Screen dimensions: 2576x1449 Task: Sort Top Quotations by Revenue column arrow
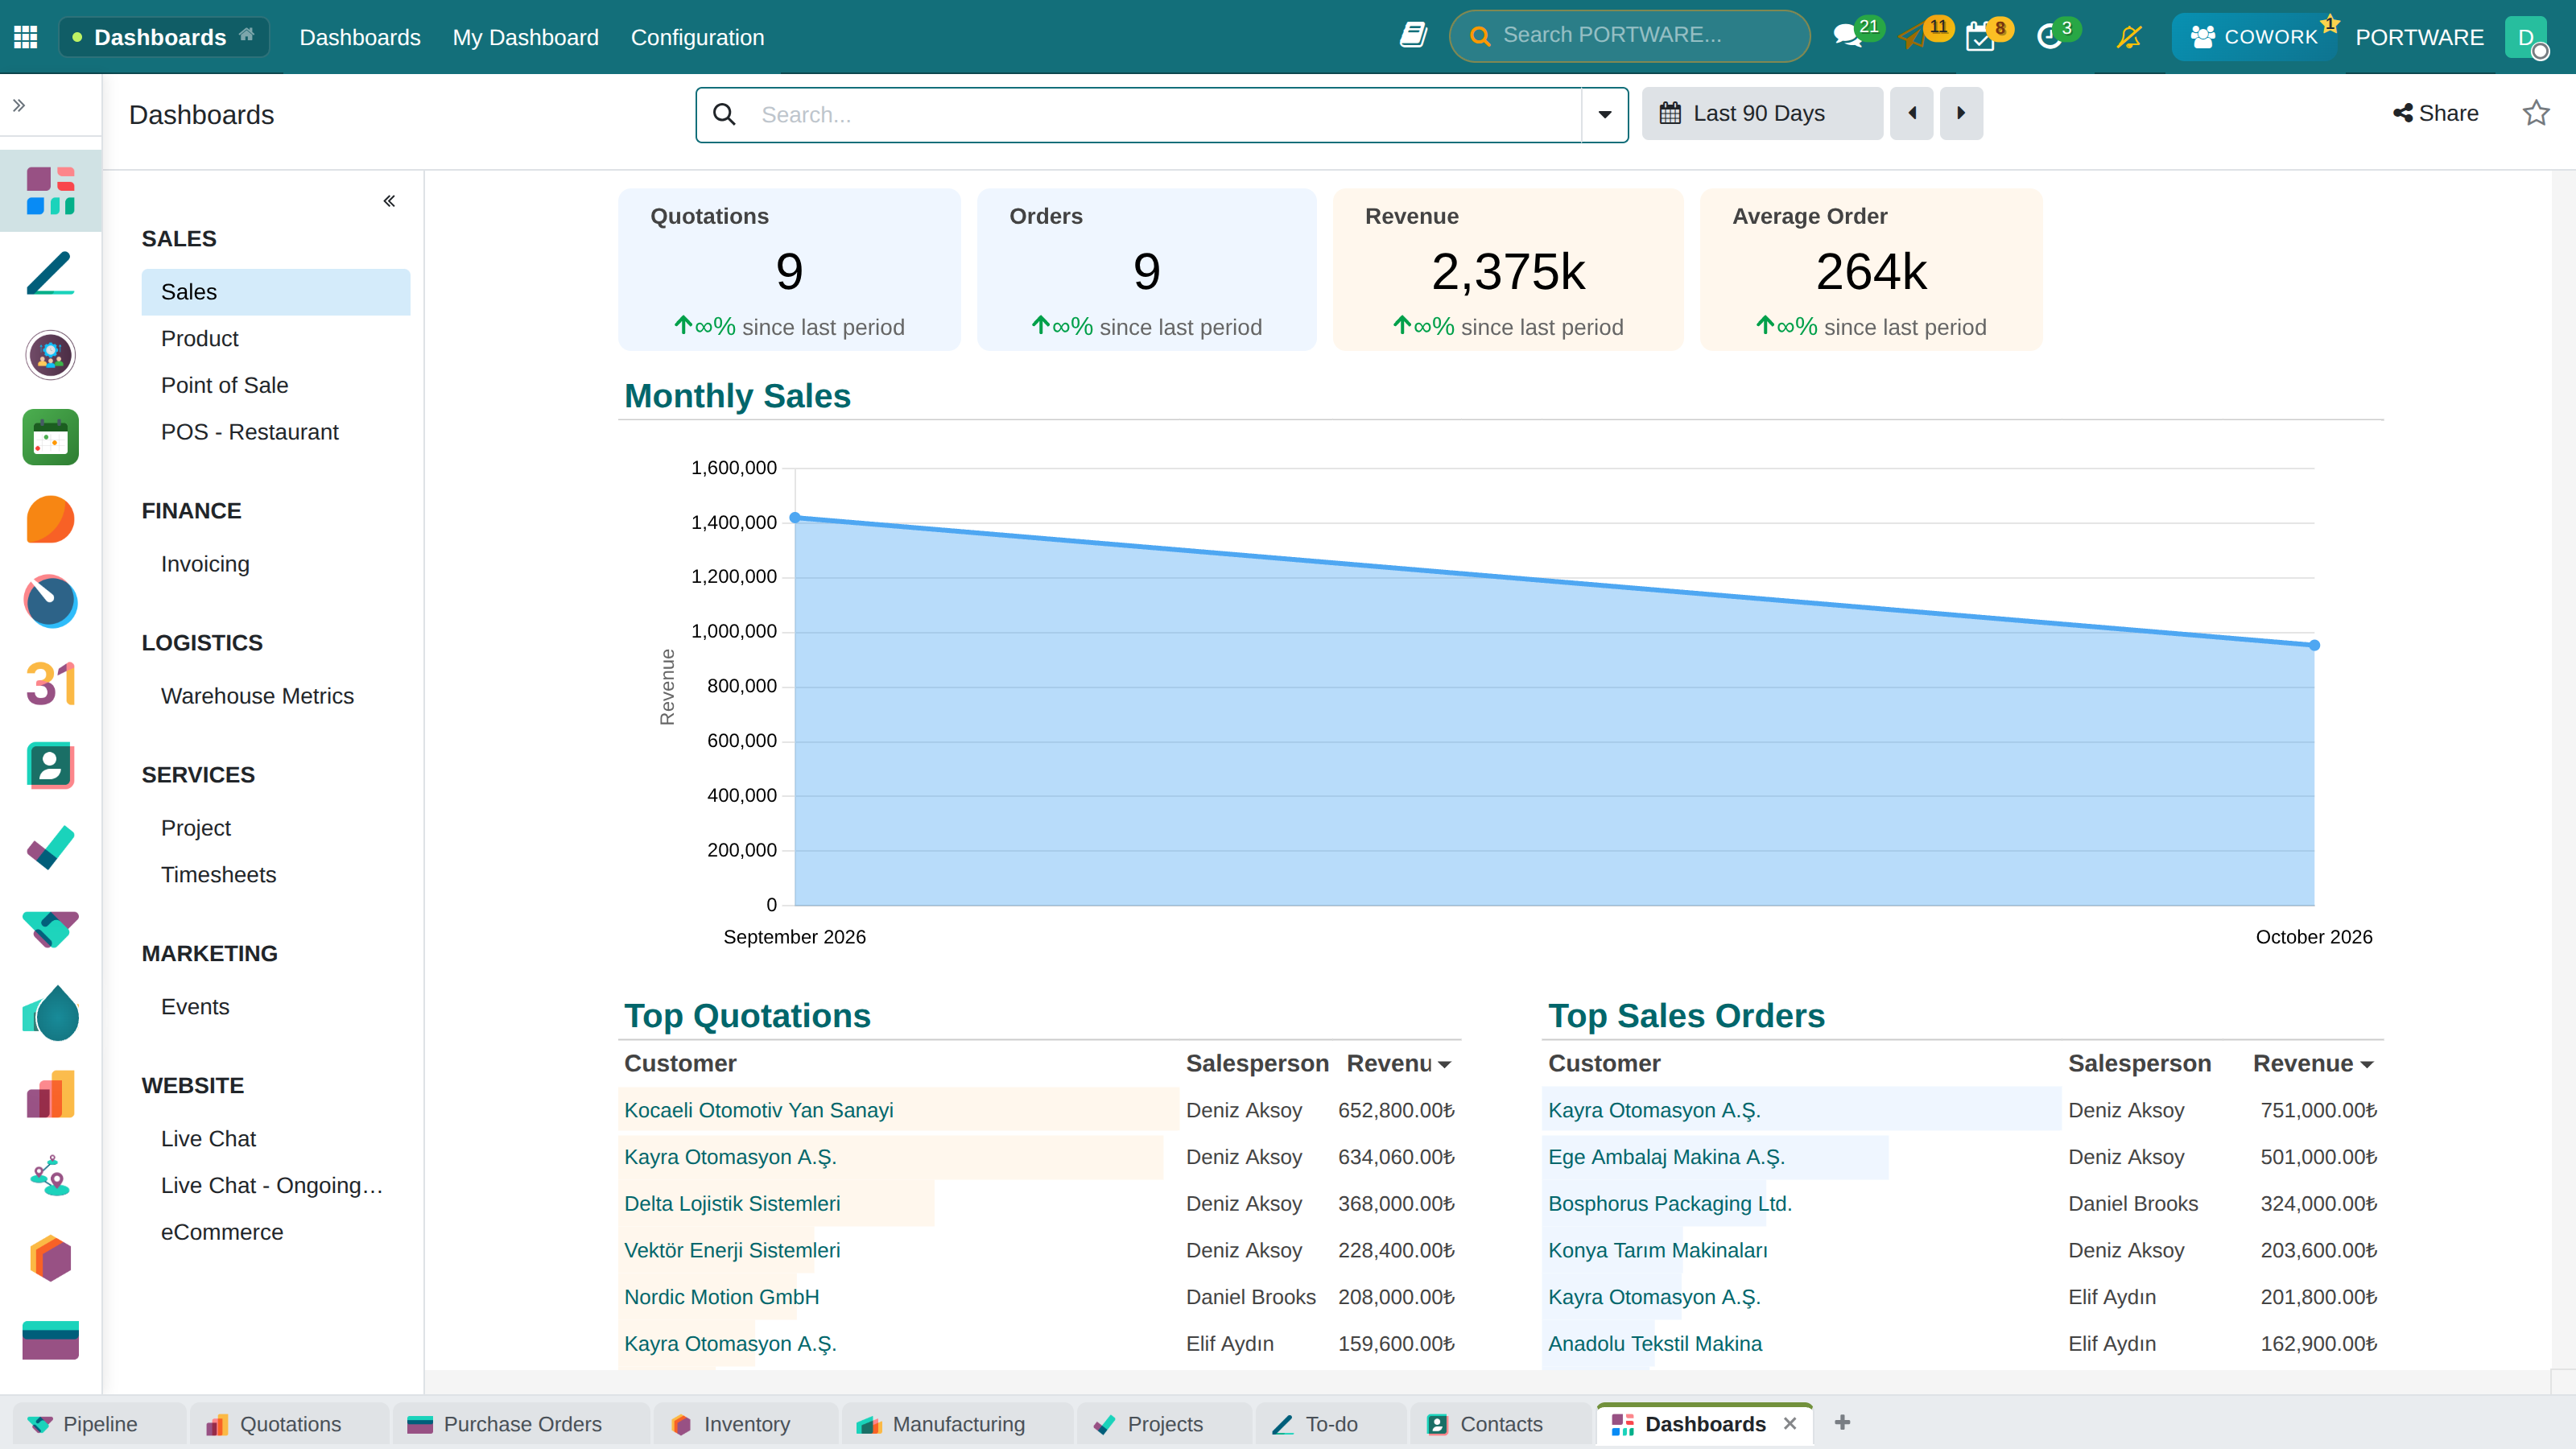pyautogui.click(x=1445, y=1065)
